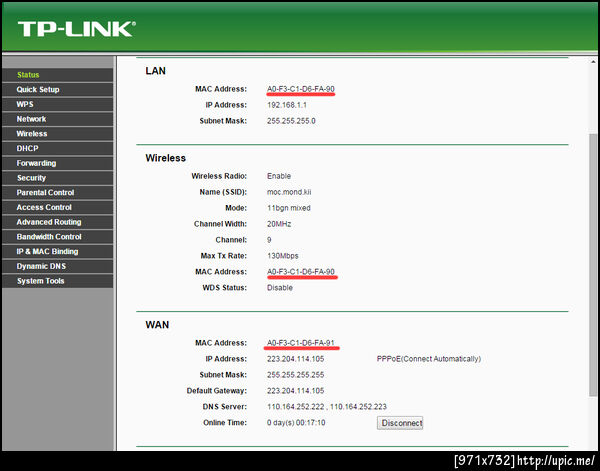Screen dimensions: 600x471
Task: Click WAN IP address 223.204.114.105
Action: click(x=295, y=359)
